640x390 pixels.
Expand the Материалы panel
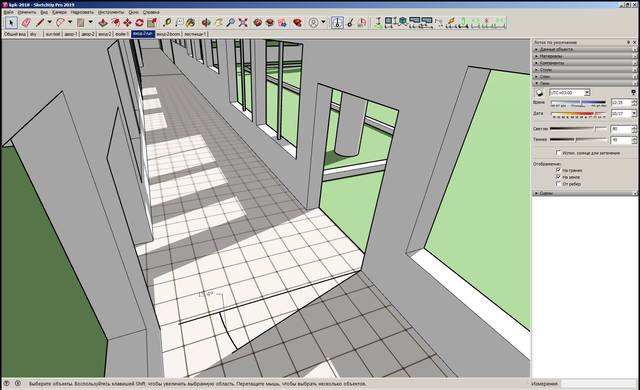[585, 56]
